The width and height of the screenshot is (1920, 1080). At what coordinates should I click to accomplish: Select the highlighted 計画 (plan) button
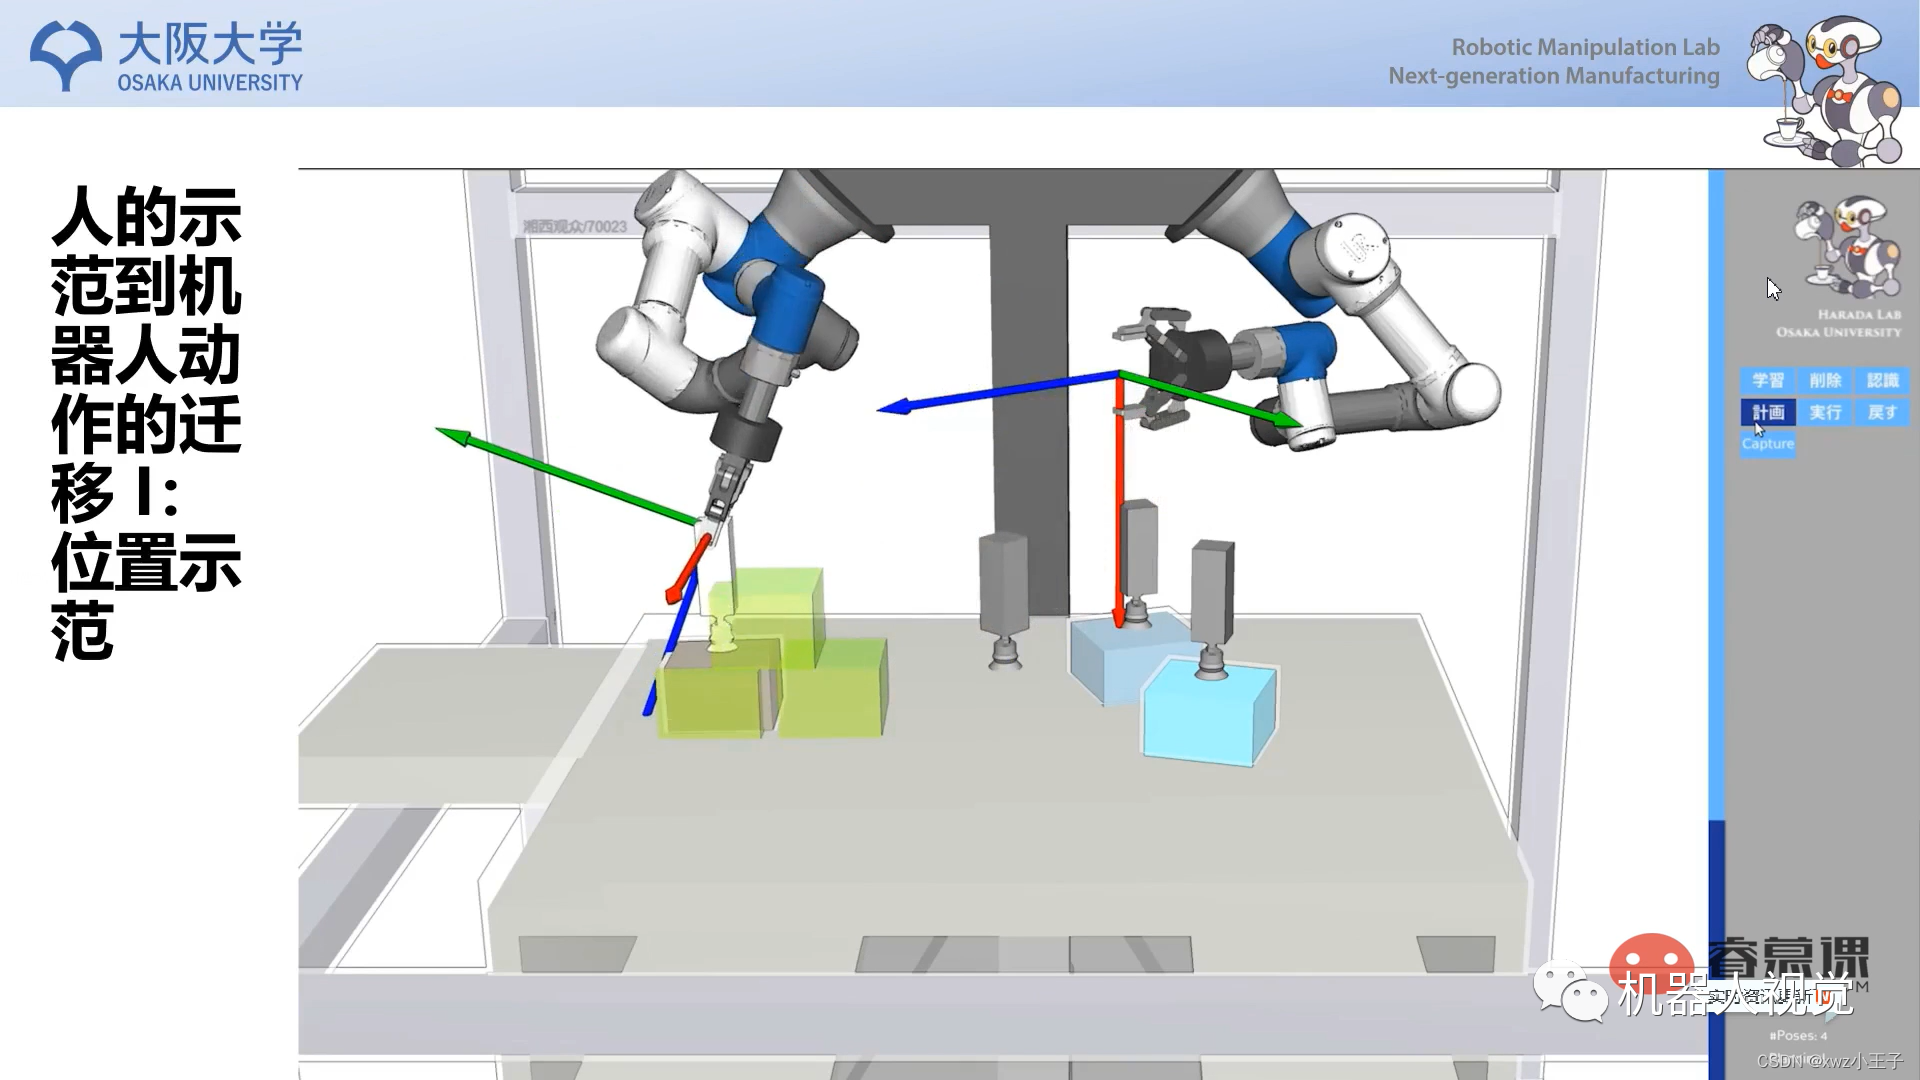1767,412
